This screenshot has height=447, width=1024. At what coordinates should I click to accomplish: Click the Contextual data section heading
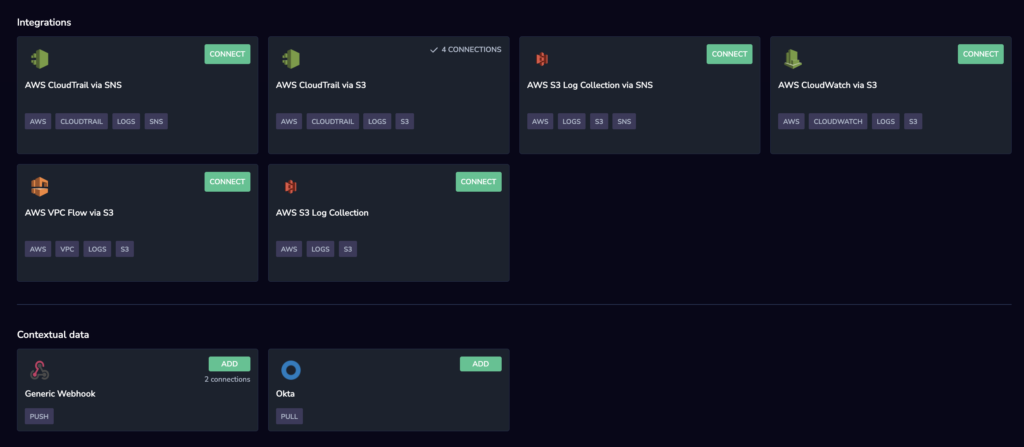point(53,335)
